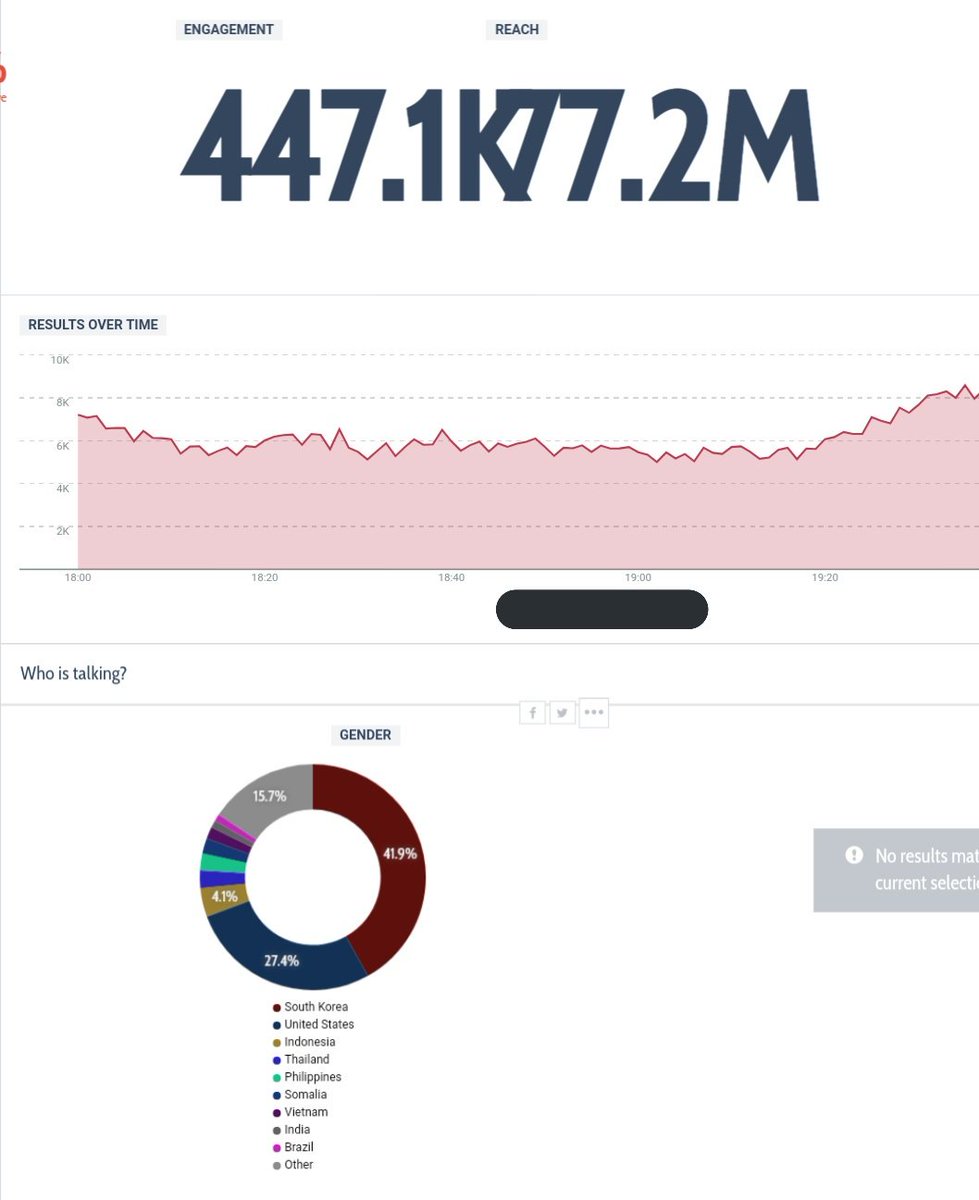Click the 18:40 time axis label
This screenshot has width=979, height=1200.
tap(451, 578)
